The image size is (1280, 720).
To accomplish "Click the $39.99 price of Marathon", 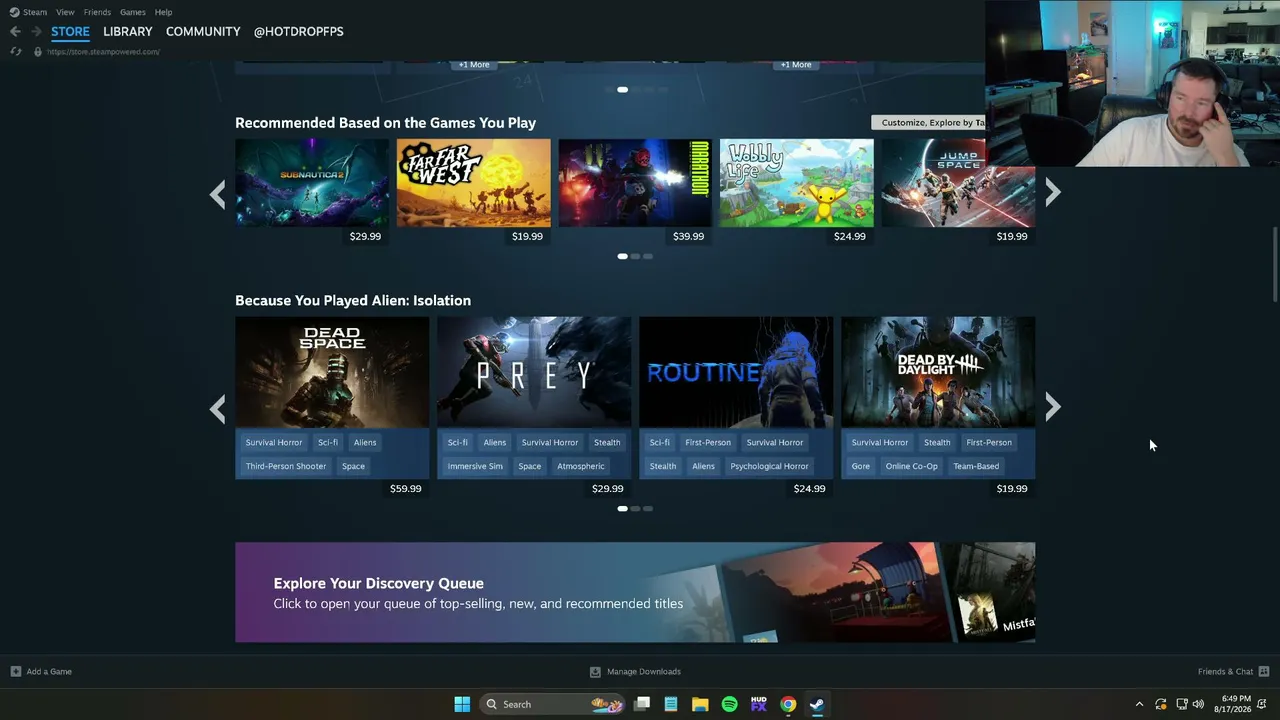I will point(688,237).
